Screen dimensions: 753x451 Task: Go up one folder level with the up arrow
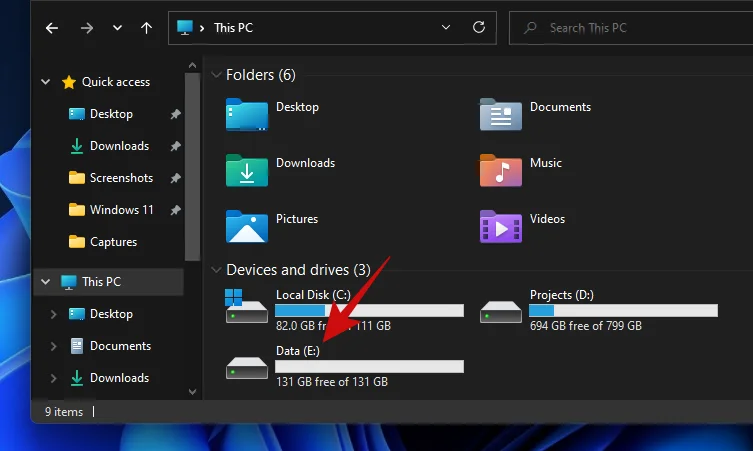[146, 28]
